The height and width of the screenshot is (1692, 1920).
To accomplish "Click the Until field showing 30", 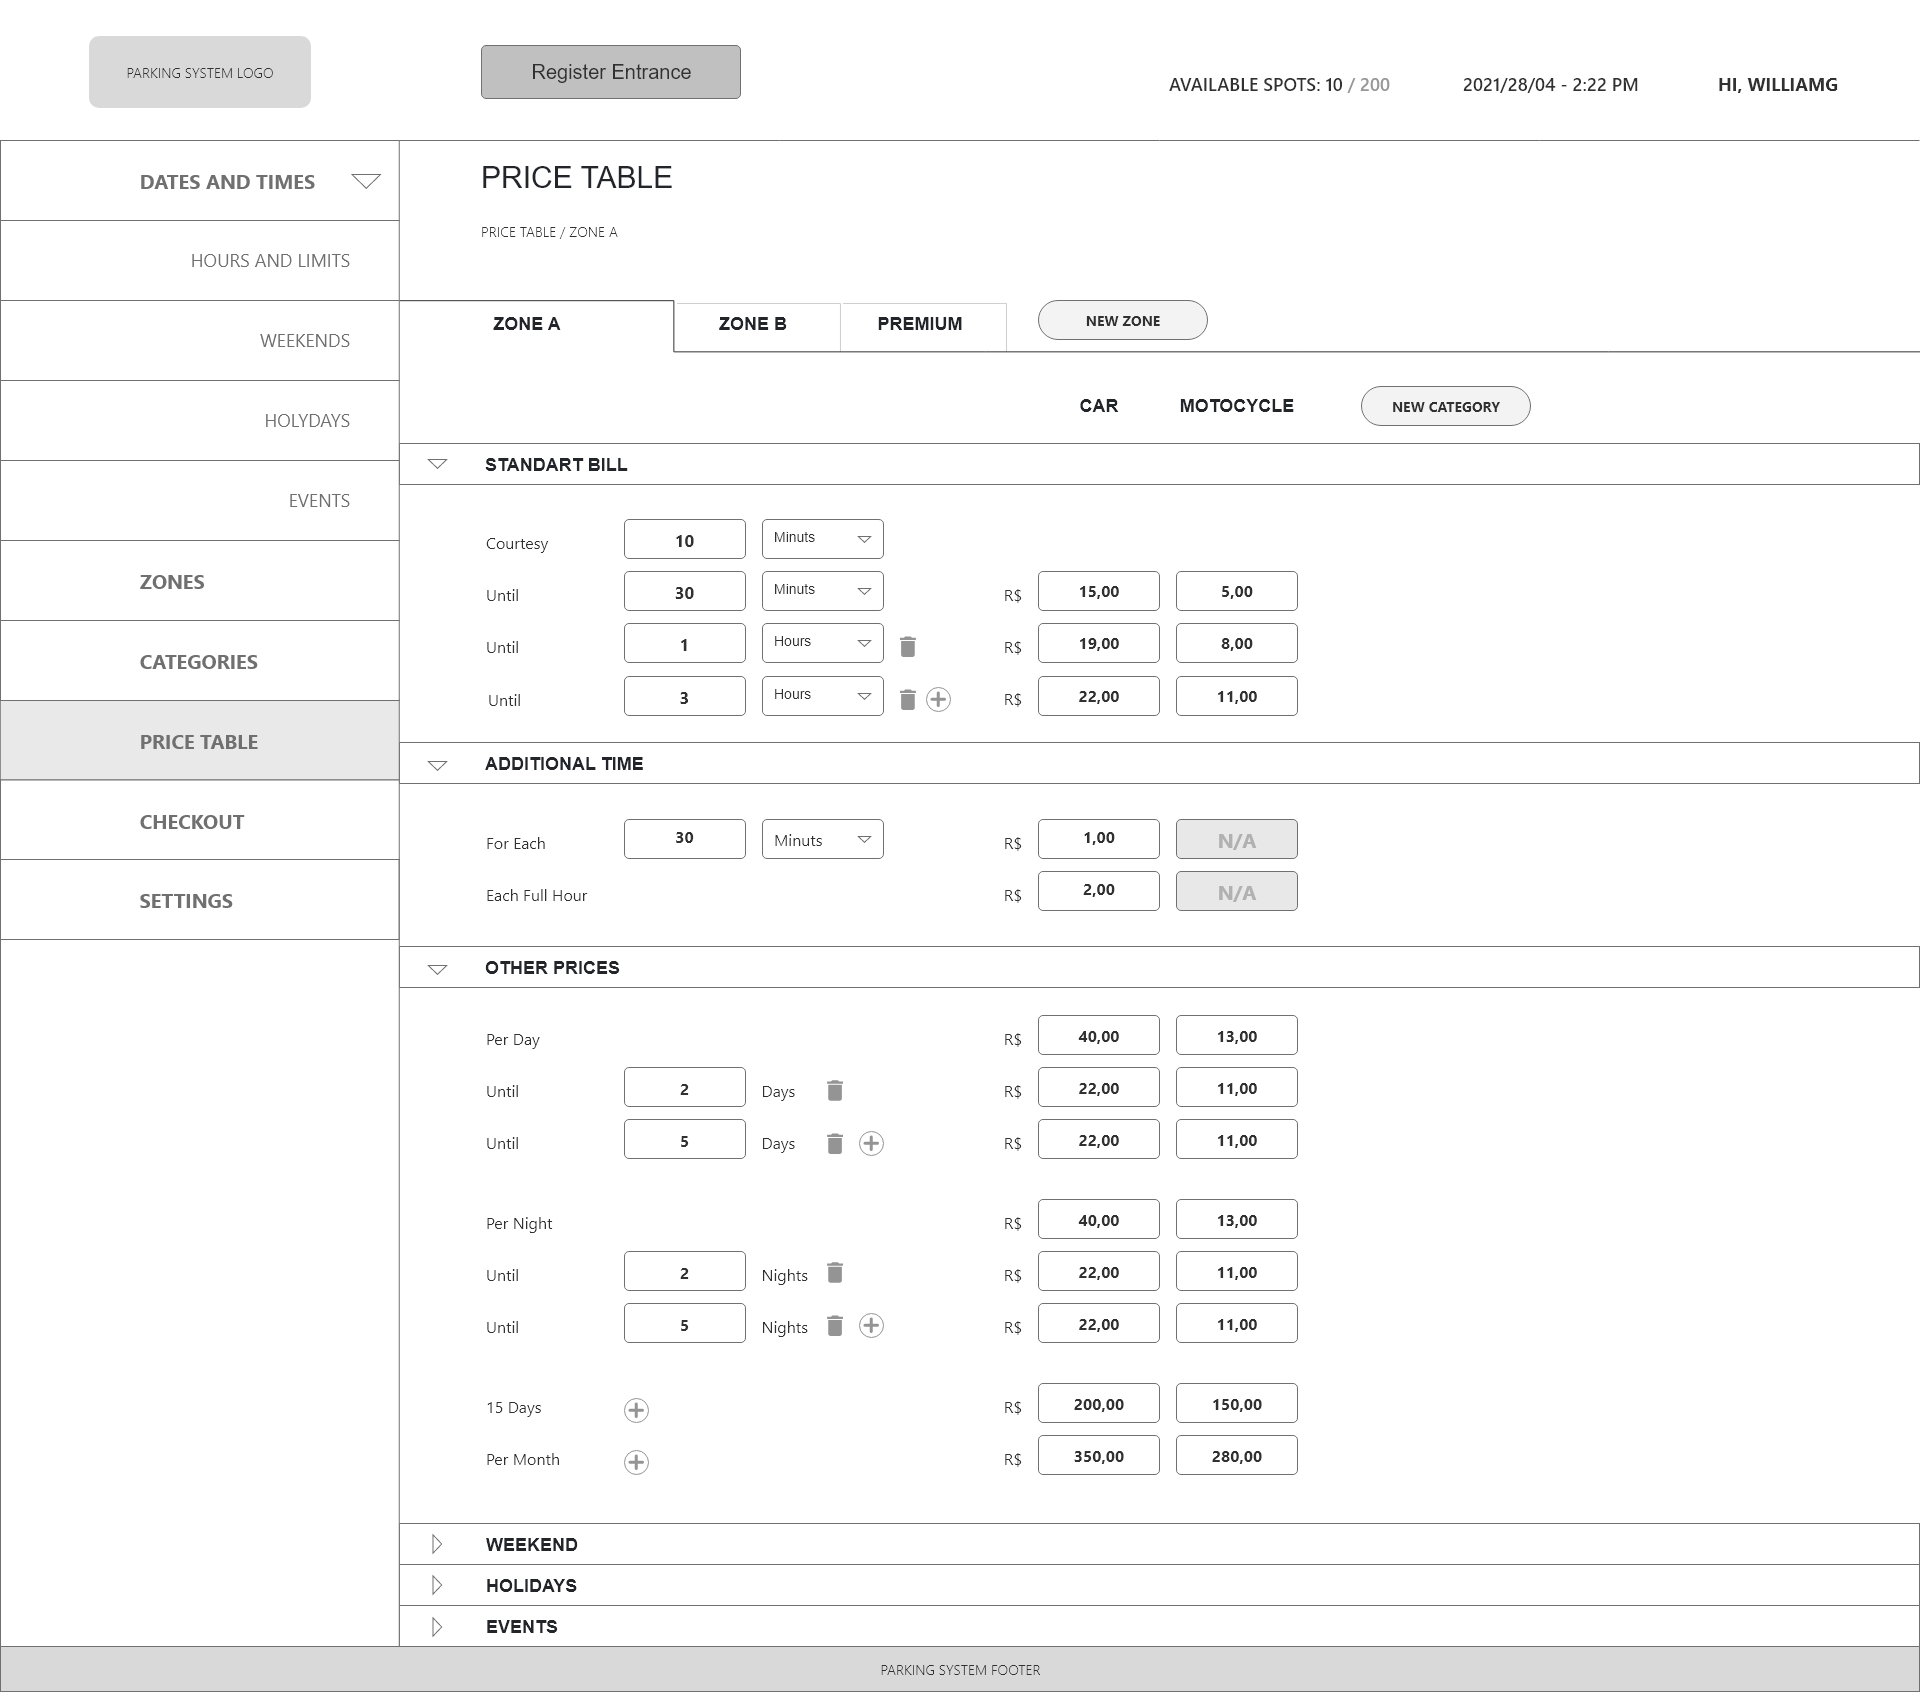I will (685, 591).
